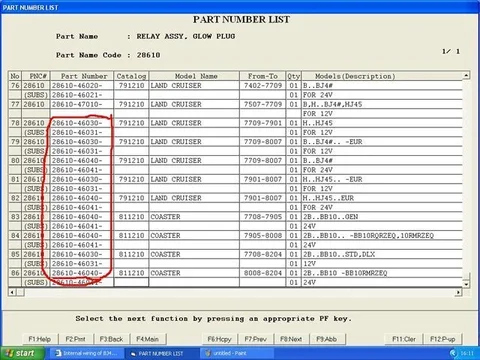480x360 pixels.
Task: Click the Qty column header
Action: coord(294,76)
